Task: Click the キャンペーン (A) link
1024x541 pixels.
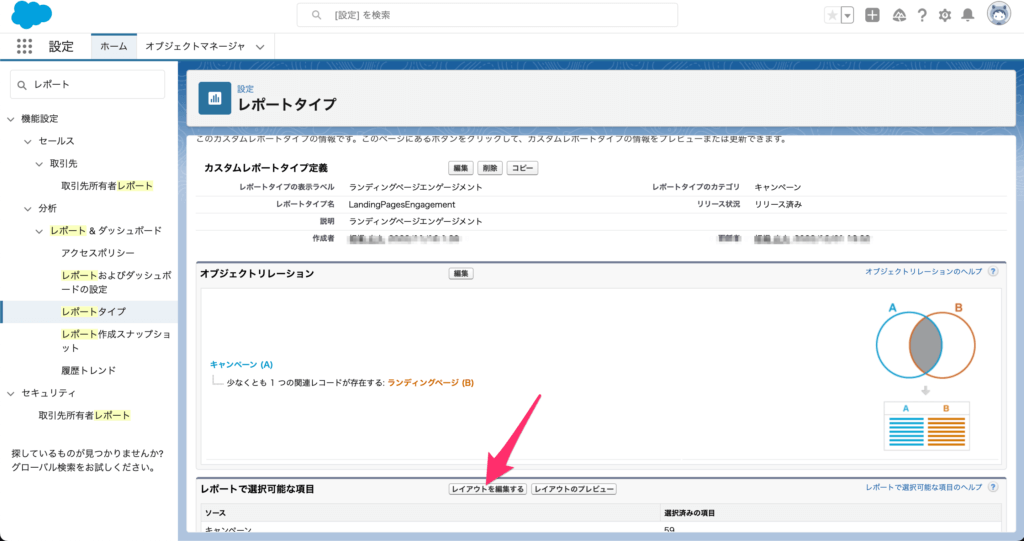Action: (x=242, y=365)
